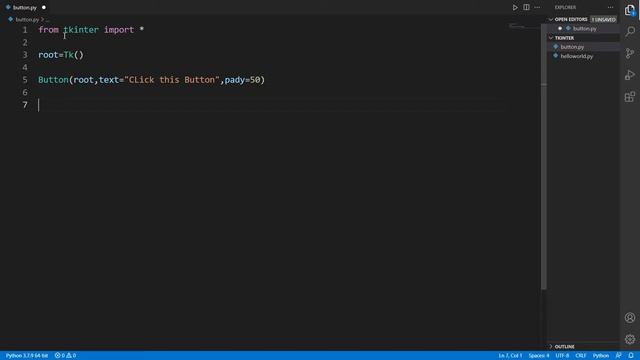Screen dimensions: 640x360
Task: Click the "CLick this Button" string
Action: [172, 80]
